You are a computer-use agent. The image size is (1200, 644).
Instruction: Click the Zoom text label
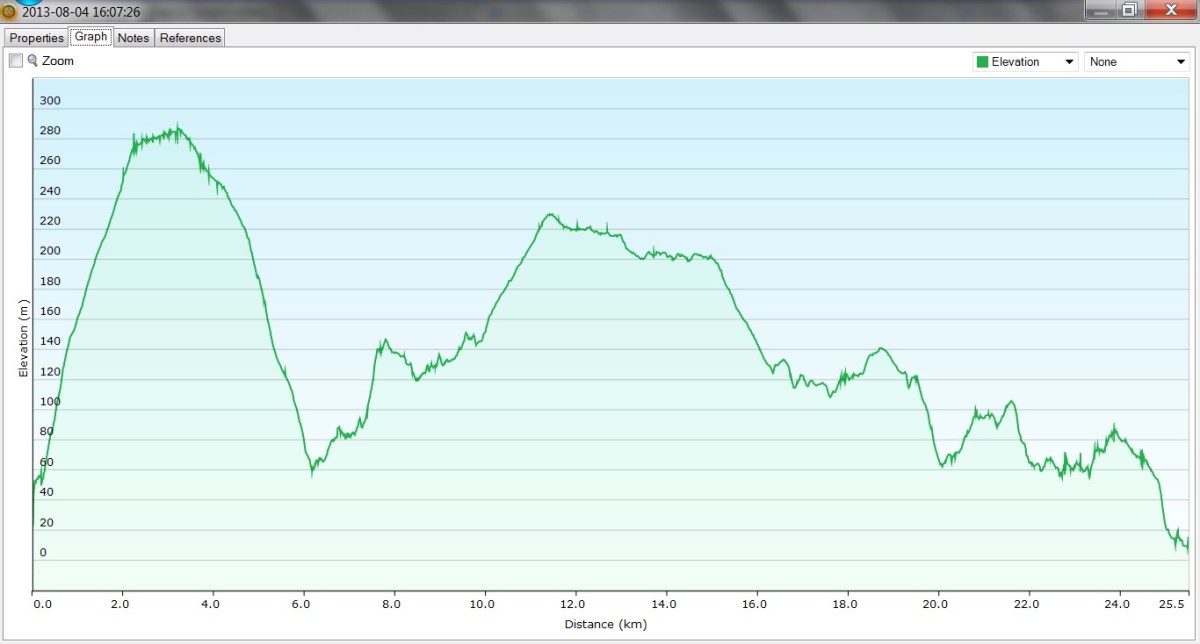(x=58, y=61)
